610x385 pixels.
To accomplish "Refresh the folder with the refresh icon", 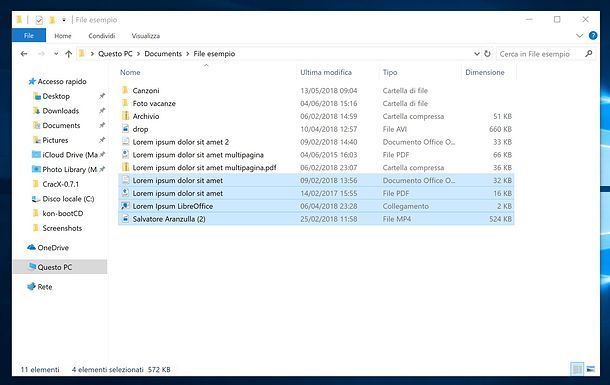I will [x=487, y=54].
